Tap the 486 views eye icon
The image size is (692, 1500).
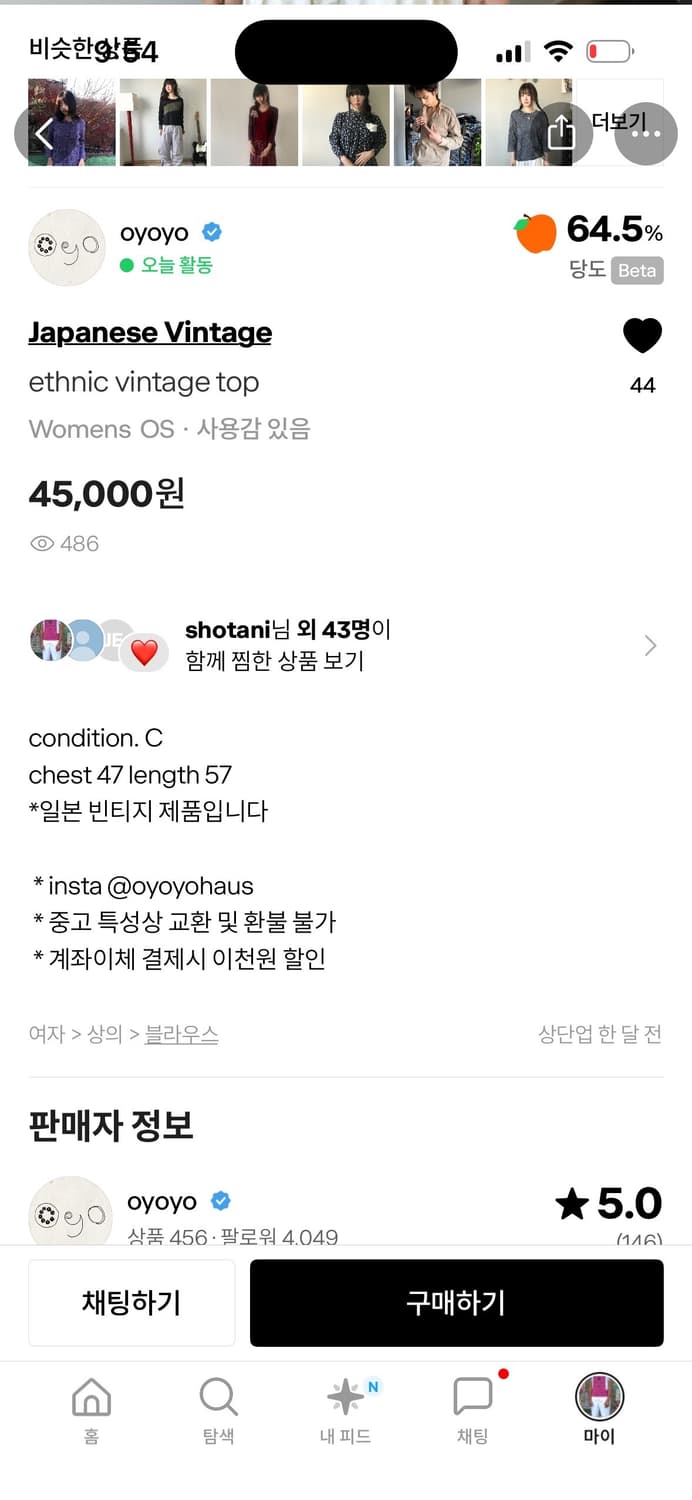(x=41, y=543)
